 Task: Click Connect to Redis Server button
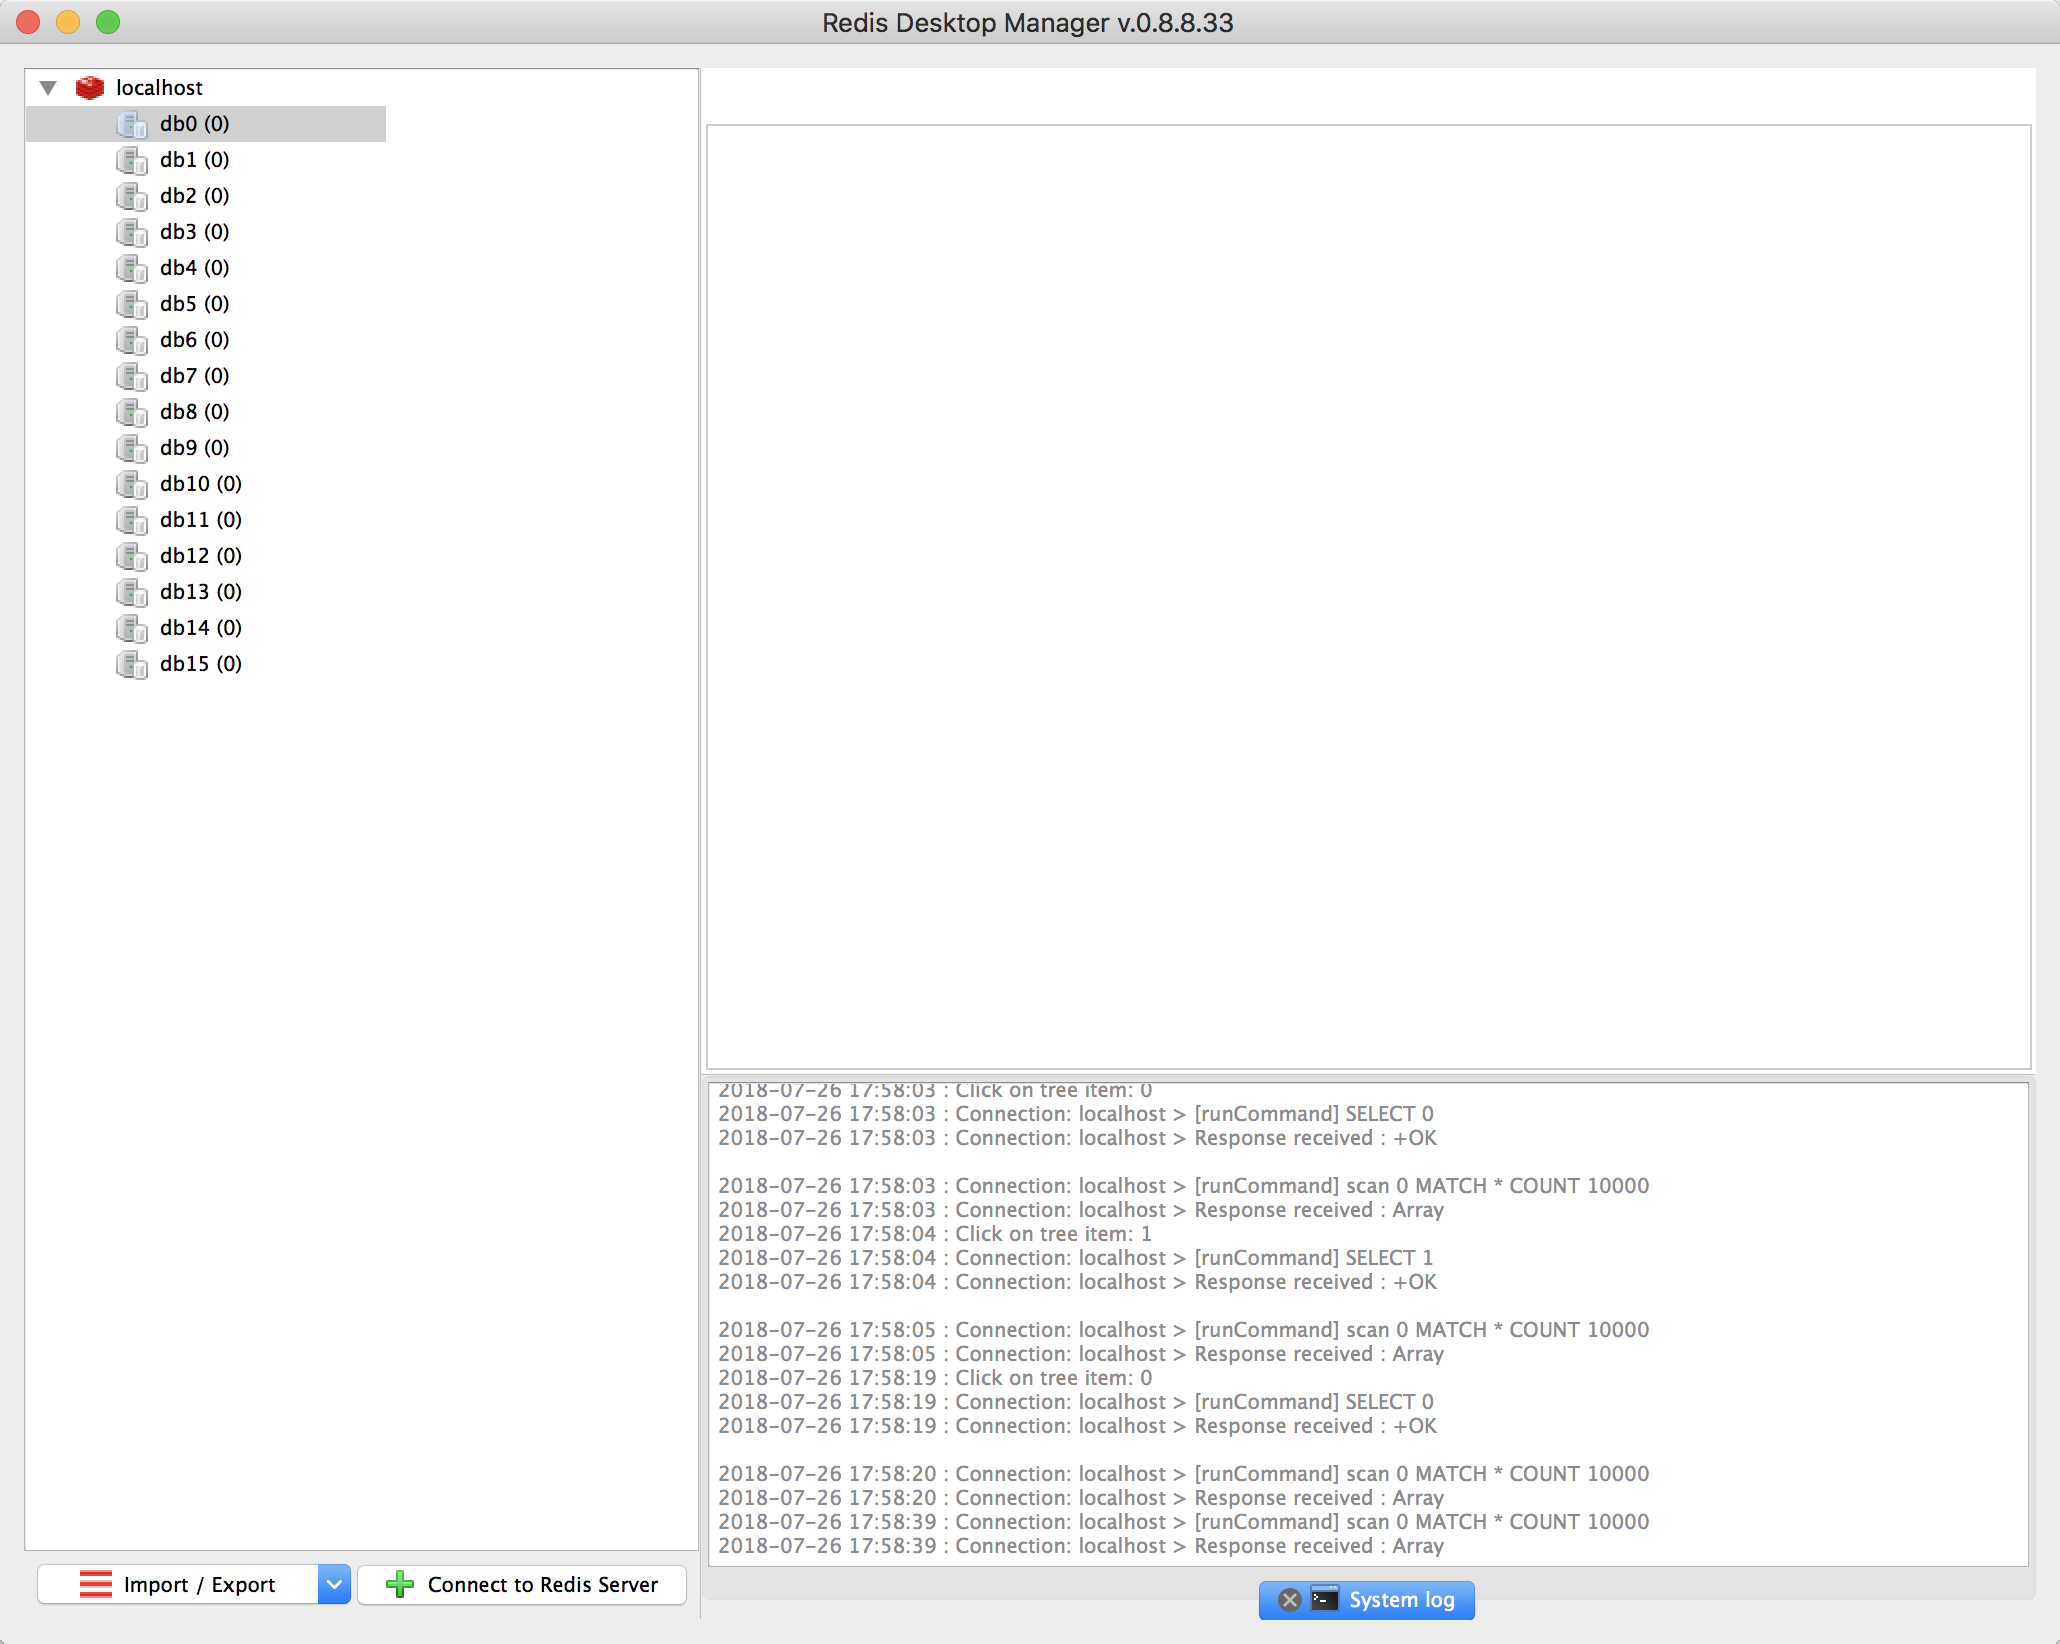click(x=522, y=1585)
